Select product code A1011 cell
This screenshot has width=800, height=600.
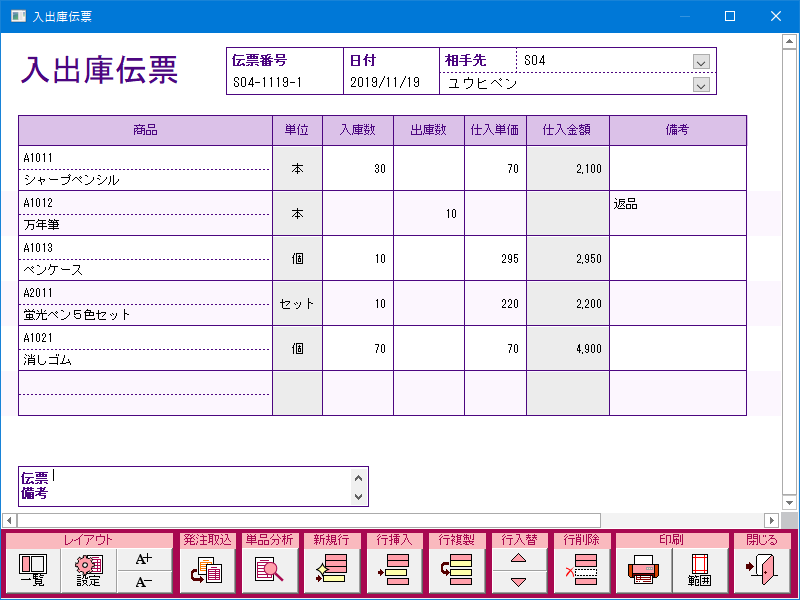145,158
